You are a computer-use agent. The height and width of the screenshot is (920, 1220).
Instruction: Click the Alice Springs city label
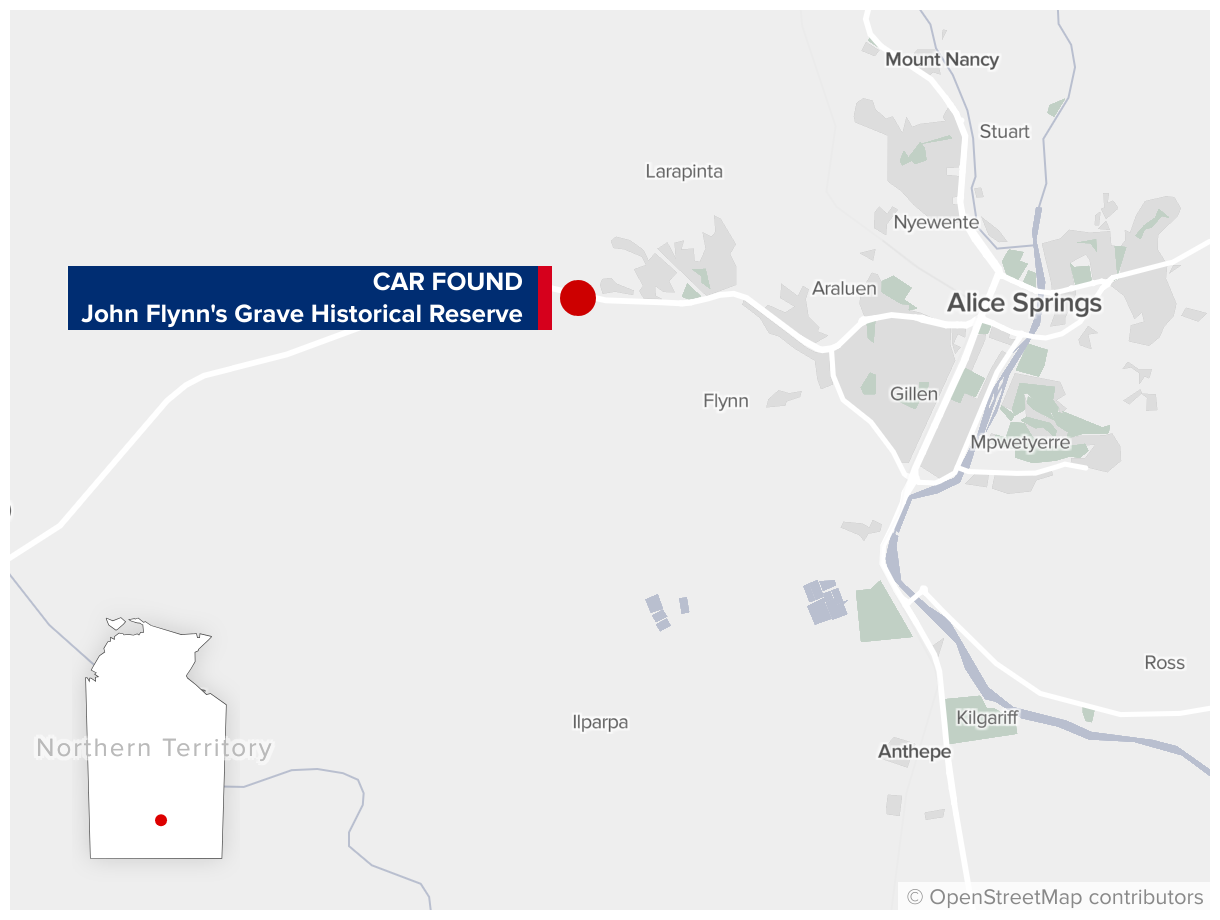pyautogui.click(x=1024, y=303)
